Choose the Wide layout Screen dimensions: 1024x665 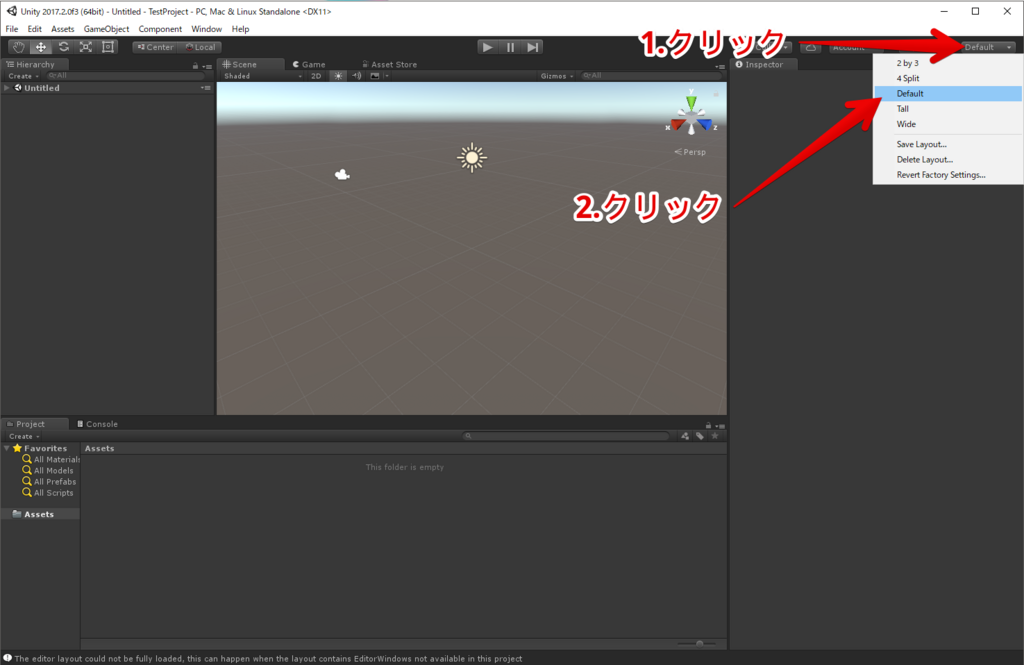[x=948, y=124]
